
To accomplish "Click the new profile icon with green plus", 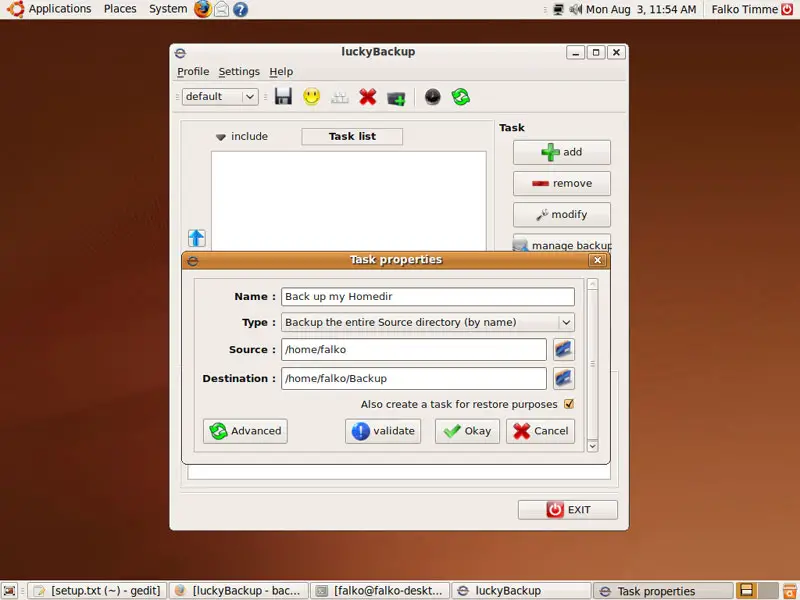I will tap(396, 97).
